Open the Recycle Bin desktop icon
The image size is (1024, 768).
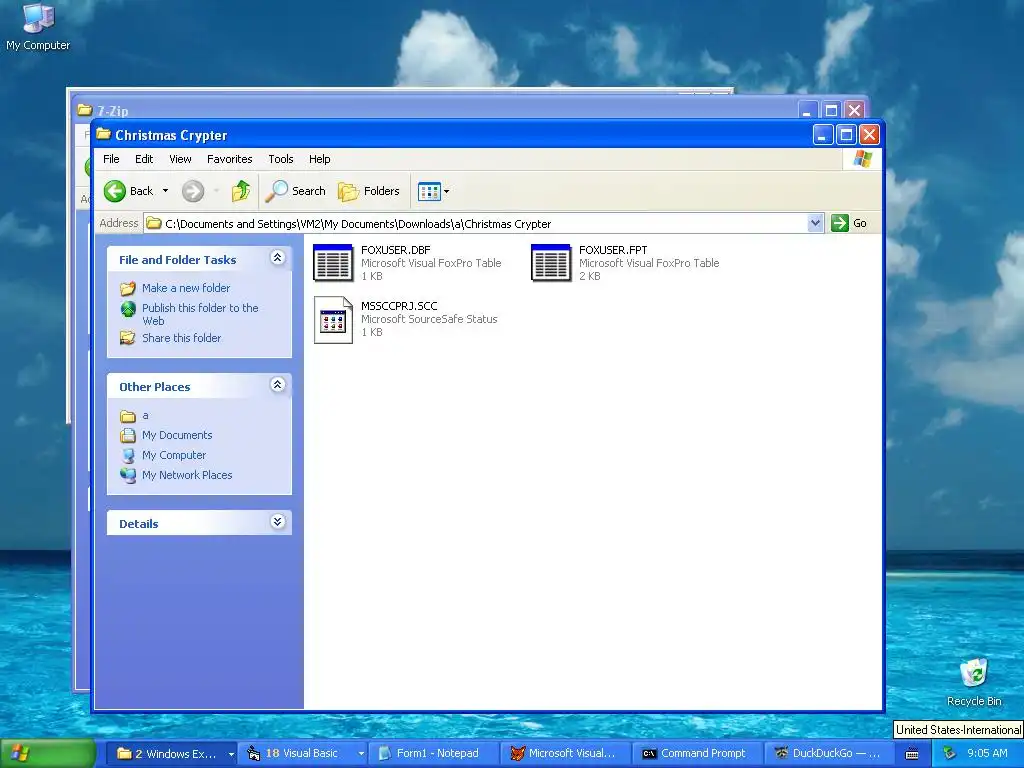pyautogui.click(x=974, y=682)
